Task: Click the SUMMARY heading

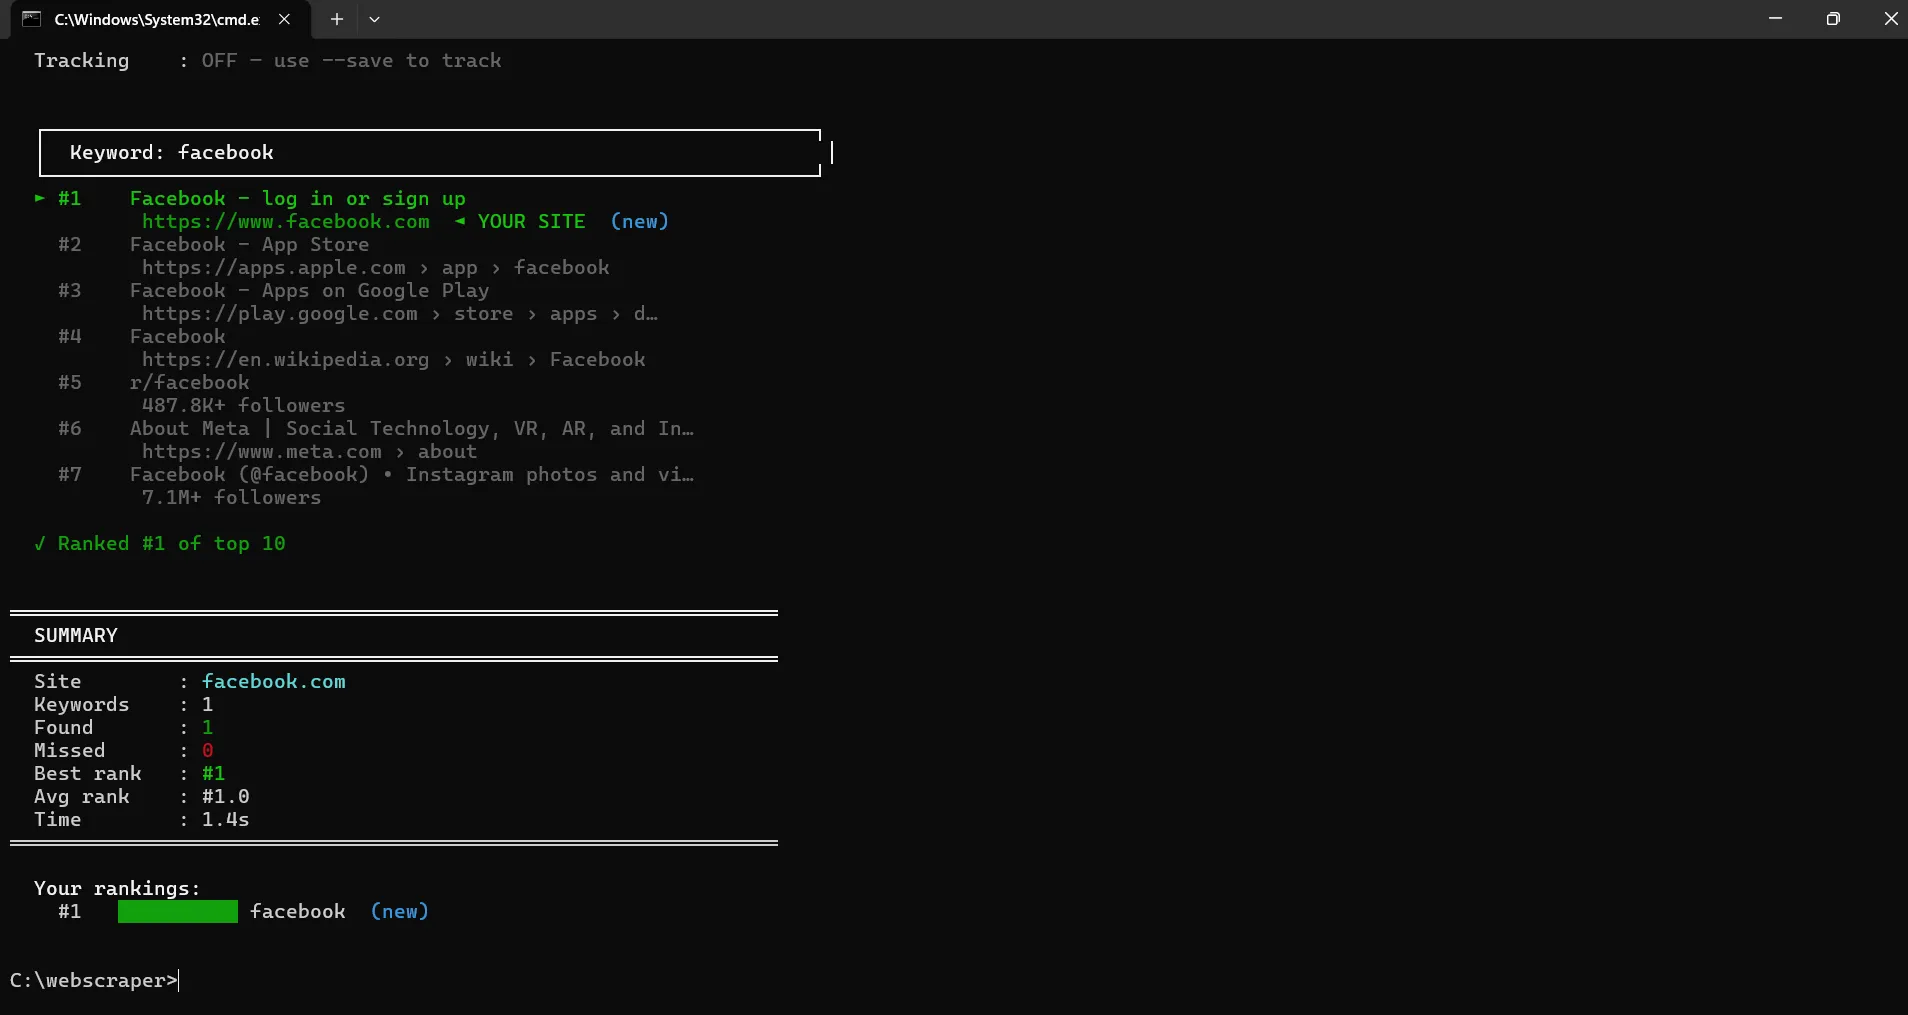Action: [76, 636]
